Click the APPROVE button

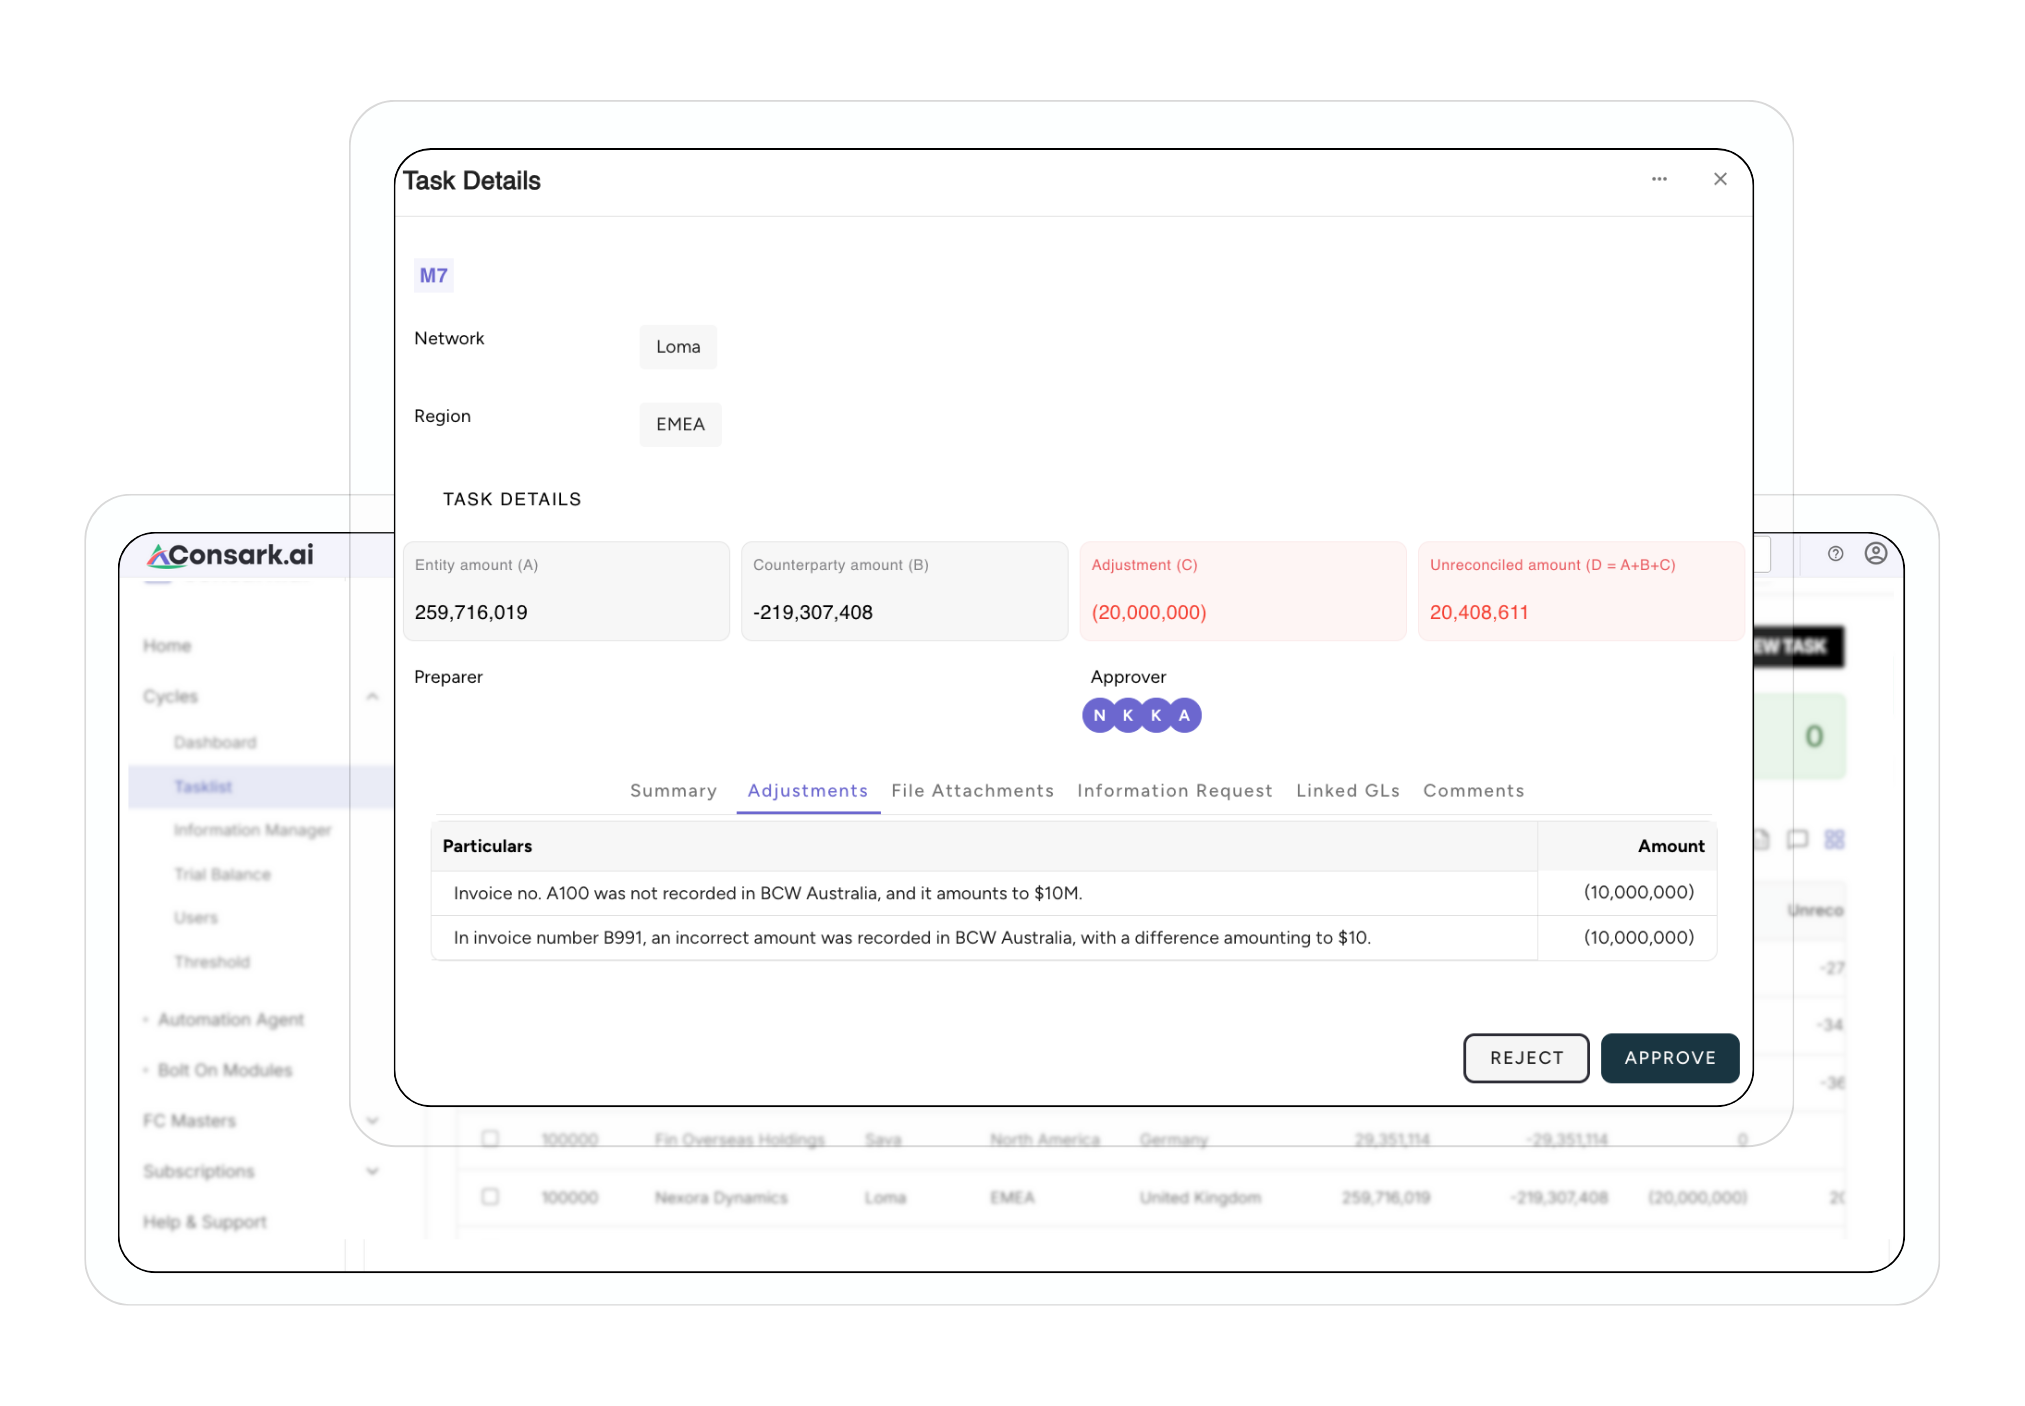1669,1058
